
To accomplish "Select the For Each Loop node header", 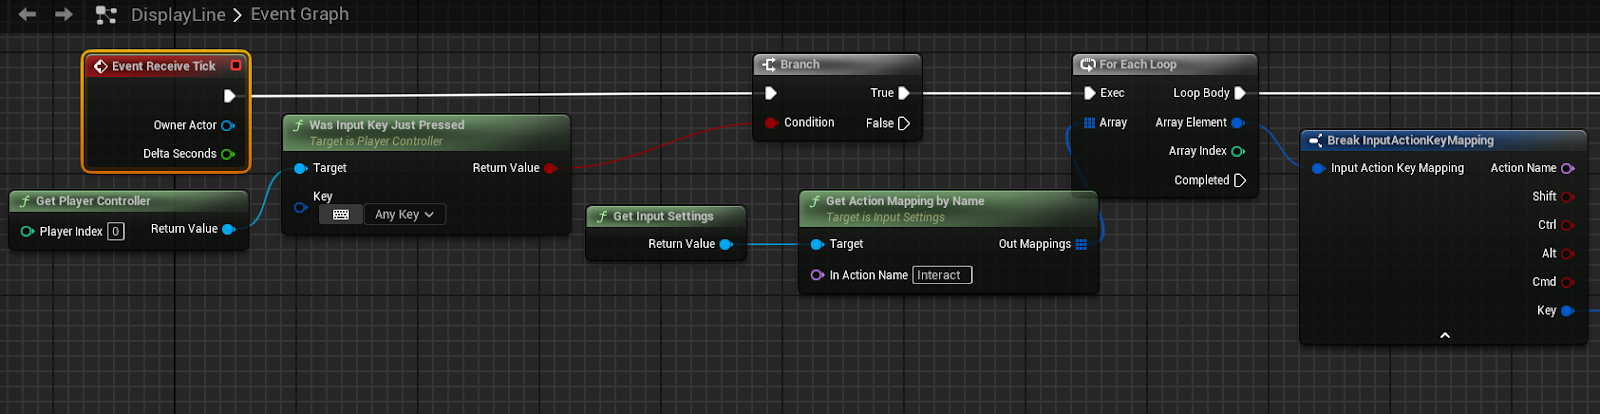I will [1164, 64].
